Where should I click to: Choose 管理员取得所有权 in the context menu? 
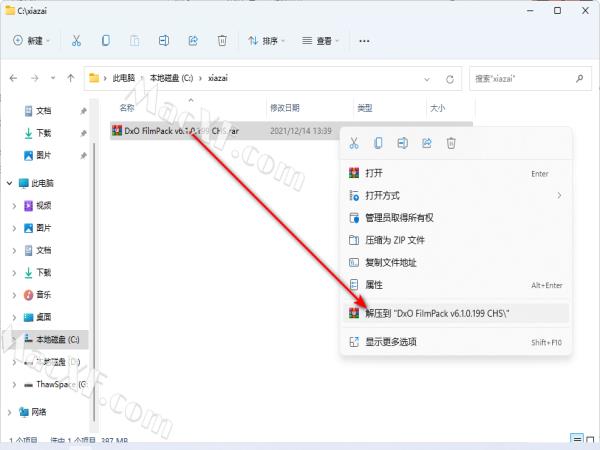coord(456,218)
